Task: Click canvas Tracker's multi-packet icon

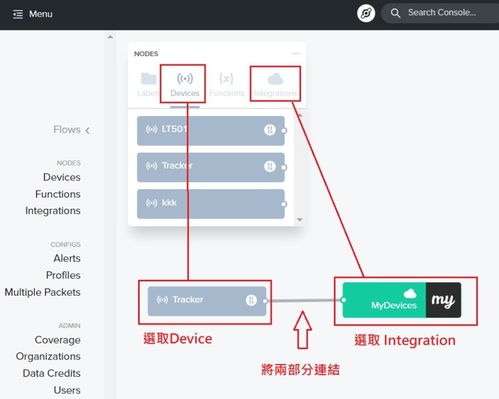Action: click(251, 300)
